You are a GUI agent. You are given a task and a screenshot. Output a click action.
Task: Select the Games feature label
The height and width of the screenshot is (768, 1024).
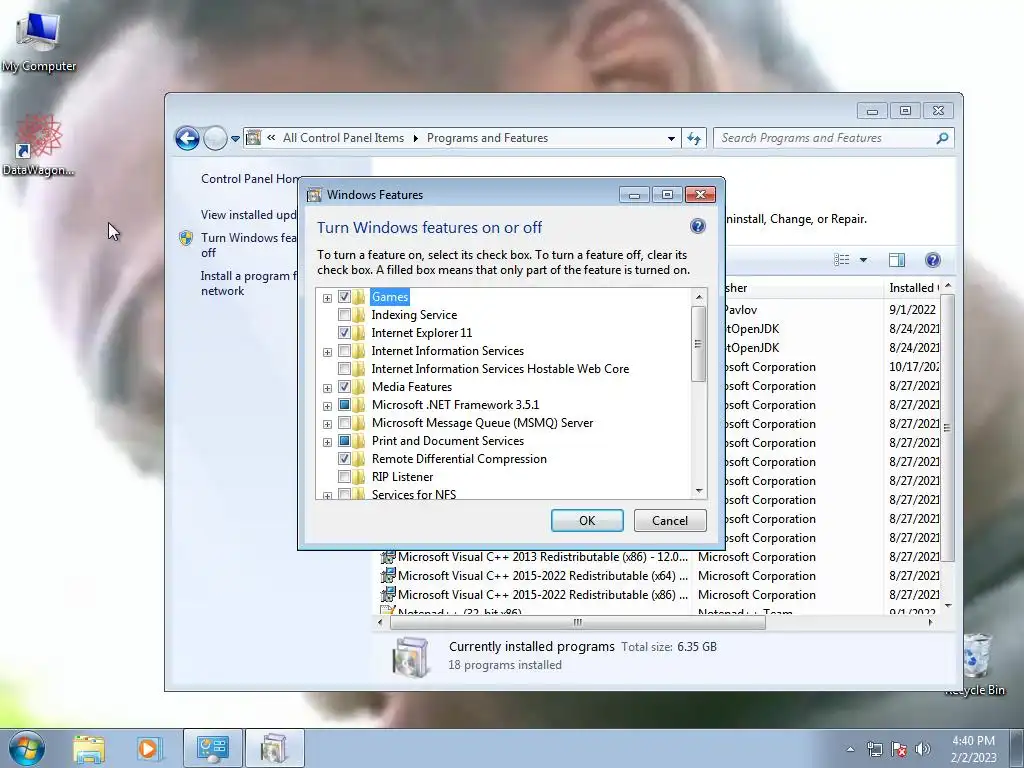click(390, 296)
